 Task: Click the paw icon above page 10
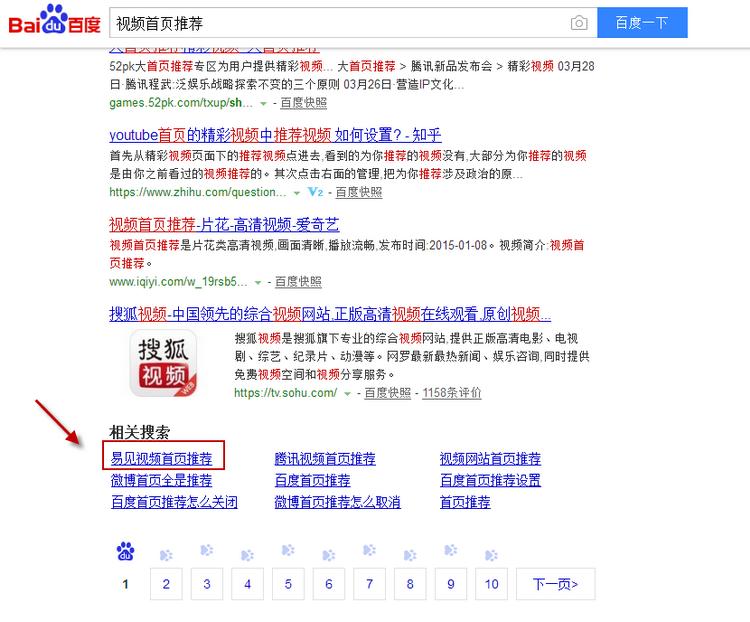491,555
